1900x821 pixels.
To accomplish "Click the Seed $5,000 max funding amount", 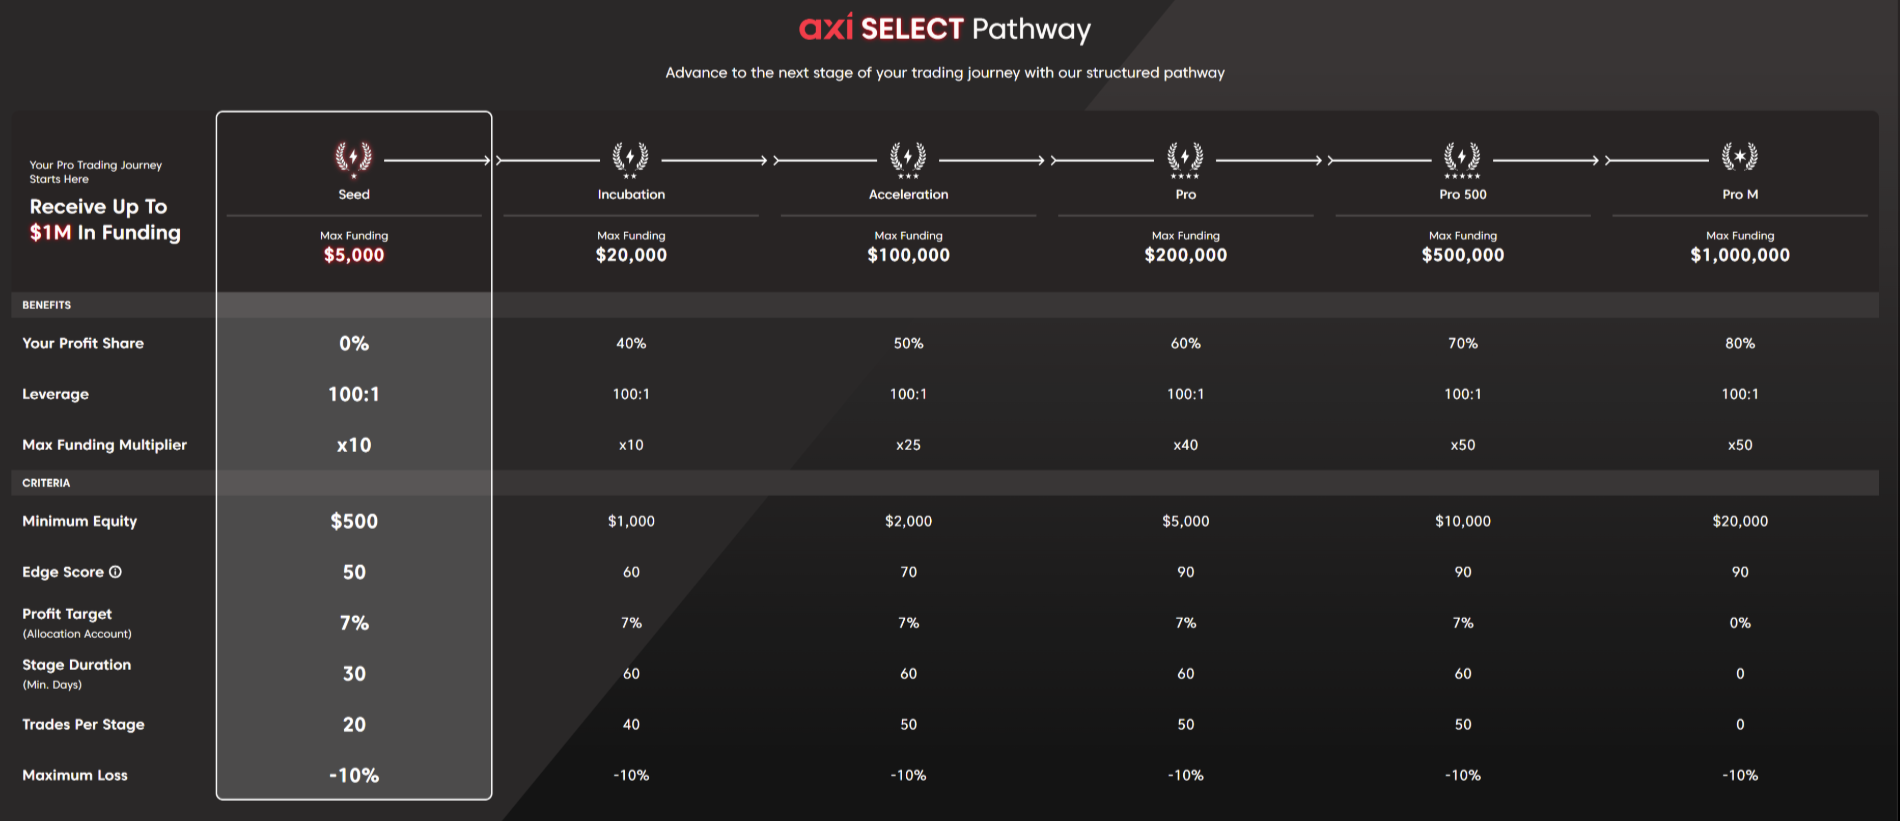I will click(x=354, y=255).
